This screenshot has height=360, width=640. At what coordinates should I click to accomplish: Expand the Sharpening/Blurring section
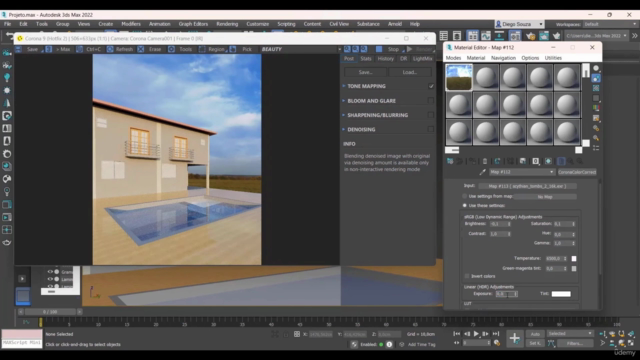[x=344, y=115]
